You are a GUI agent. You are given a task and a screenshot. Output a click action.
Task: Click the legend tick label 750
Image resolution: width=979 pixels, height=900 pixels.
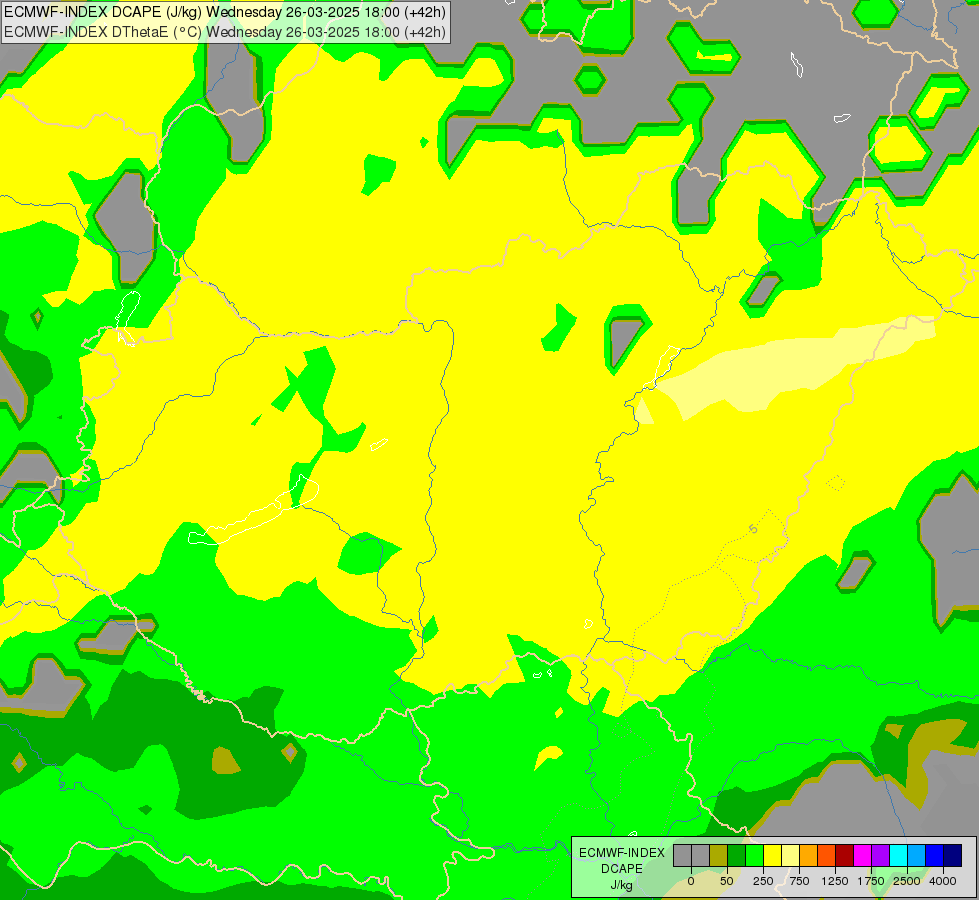pos(799,881)
